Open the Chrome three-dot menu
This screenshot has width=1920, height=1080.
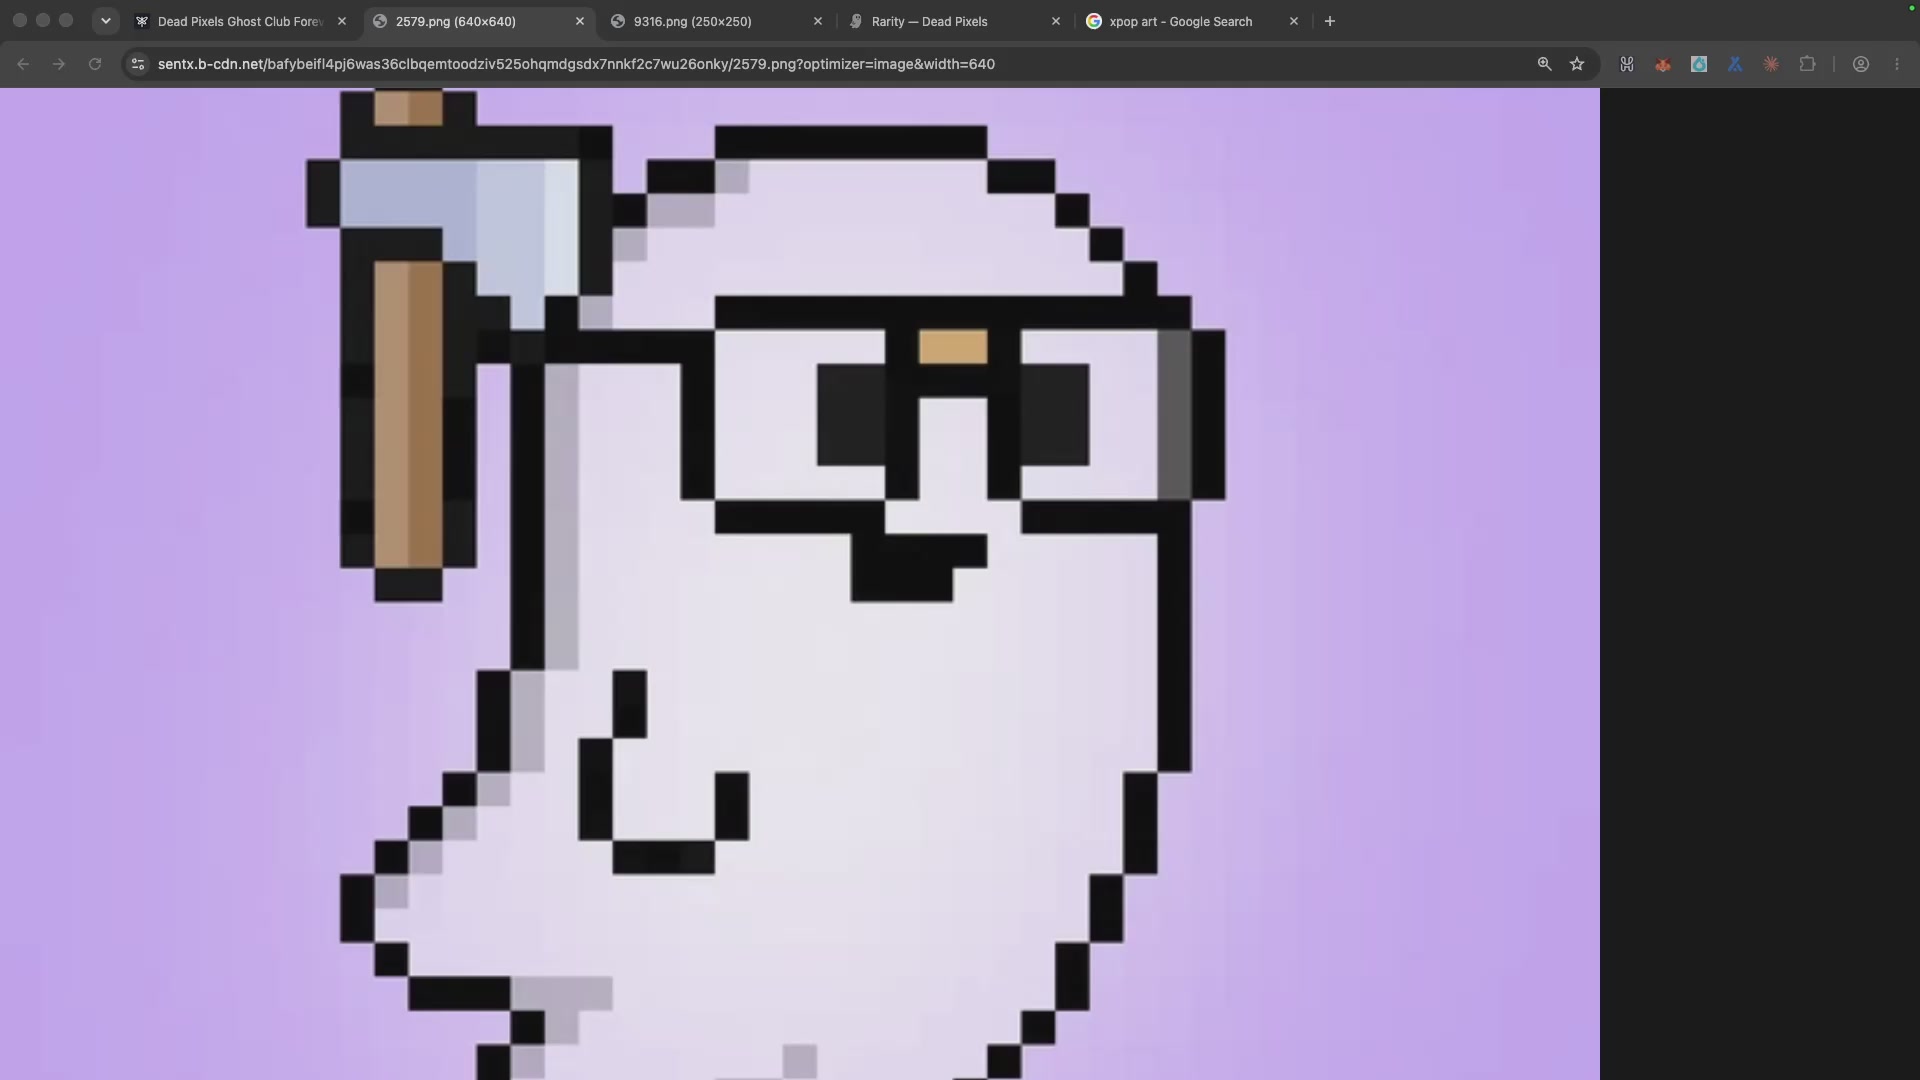[x=1897, y=64]
